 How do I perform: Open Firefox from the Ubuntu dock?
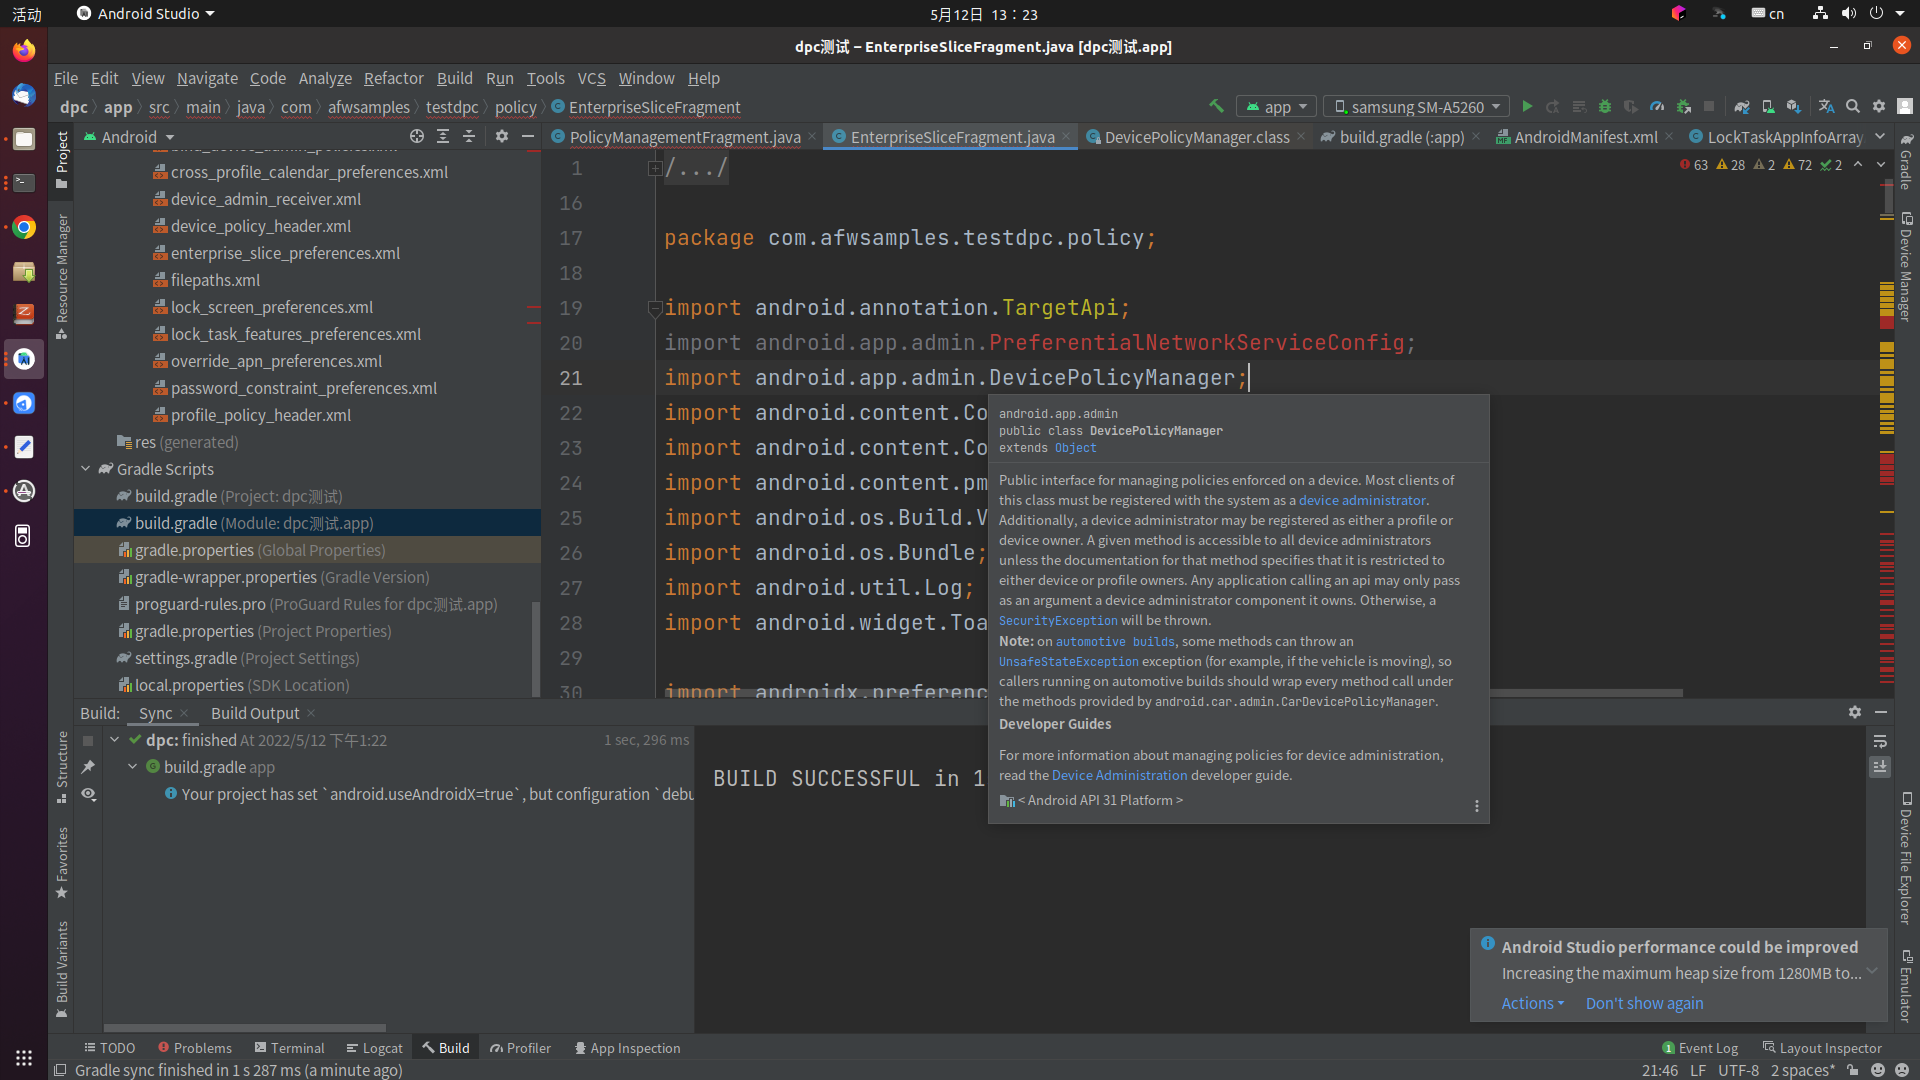24,50
